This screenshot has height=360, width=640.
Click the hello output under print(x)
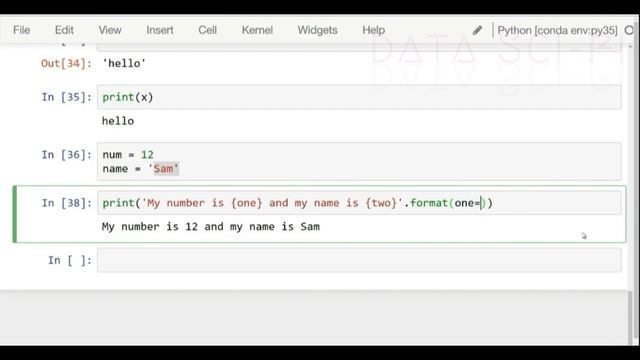tap(118, 121)
